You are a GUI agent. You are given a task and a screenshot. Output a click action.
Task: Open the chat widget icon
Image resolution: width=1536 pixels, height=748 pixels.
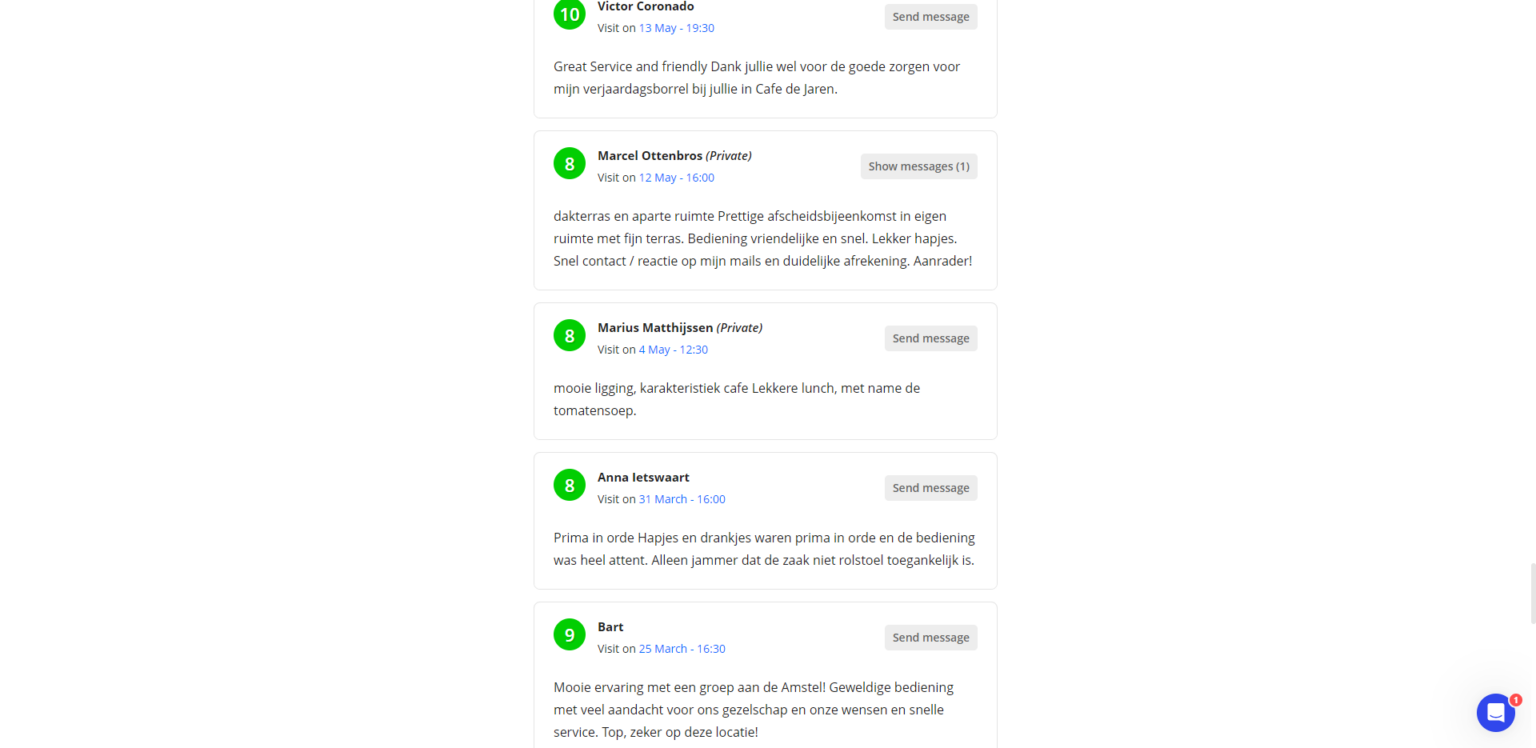(1495, 713)
